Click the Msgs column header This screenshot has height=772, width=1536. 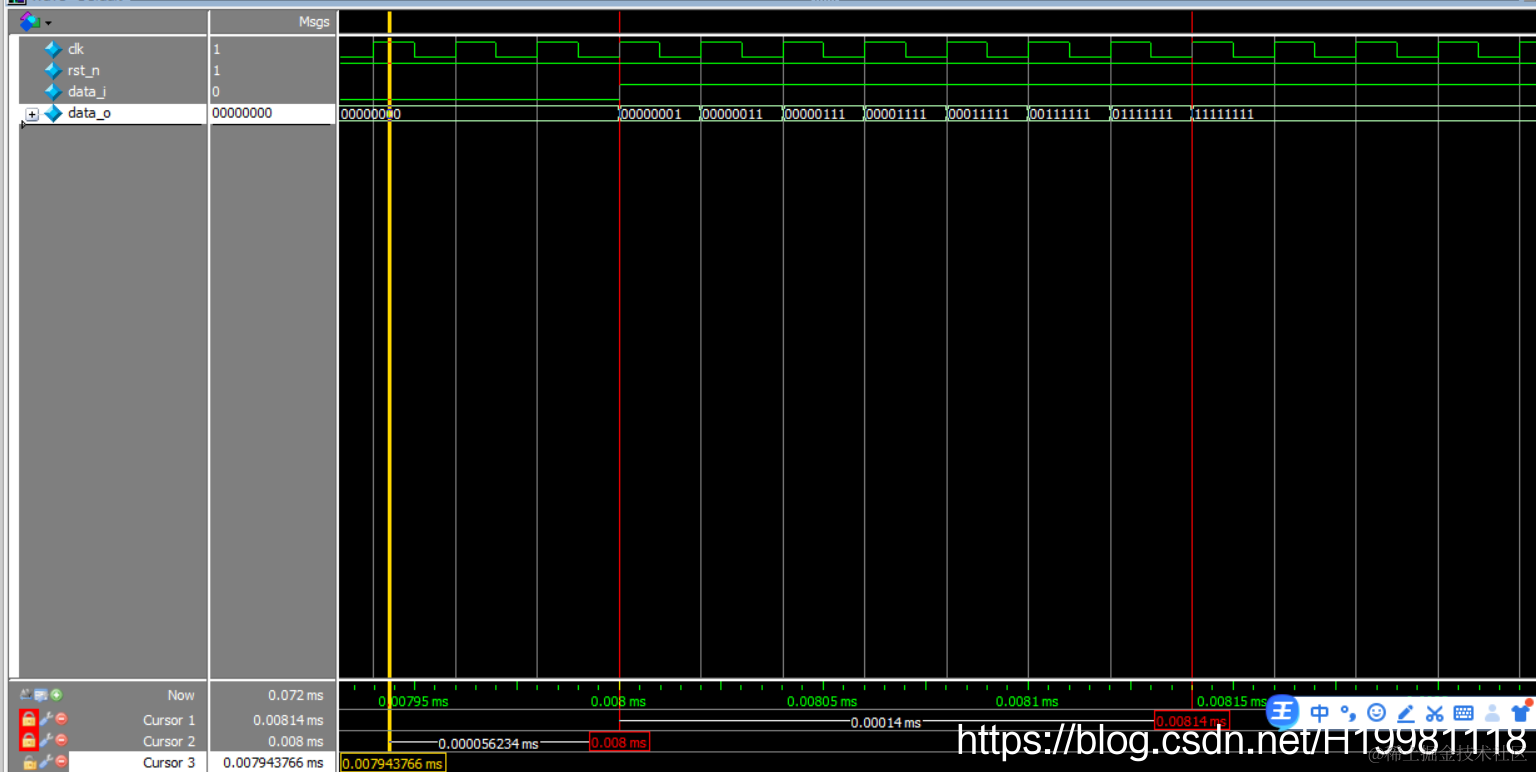(x=314, y=22)
